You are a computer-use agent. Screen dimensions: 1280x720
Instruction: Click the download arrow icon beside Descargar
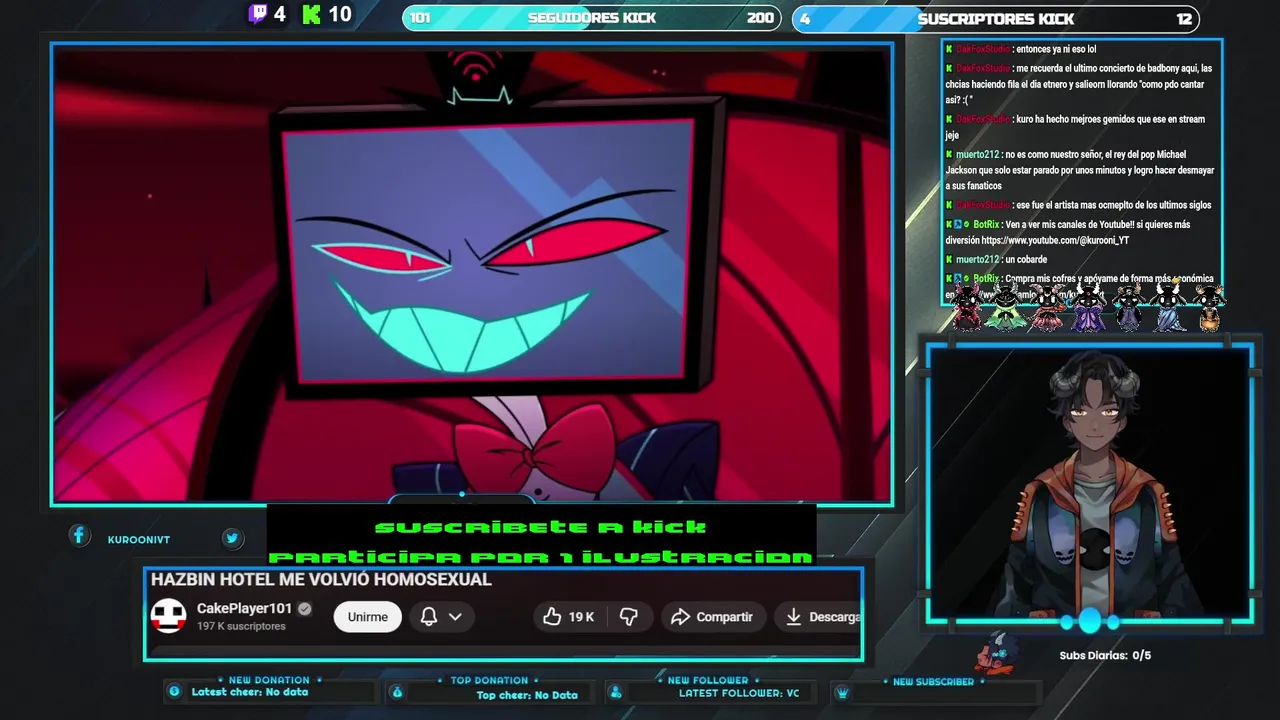click(793, 617)
